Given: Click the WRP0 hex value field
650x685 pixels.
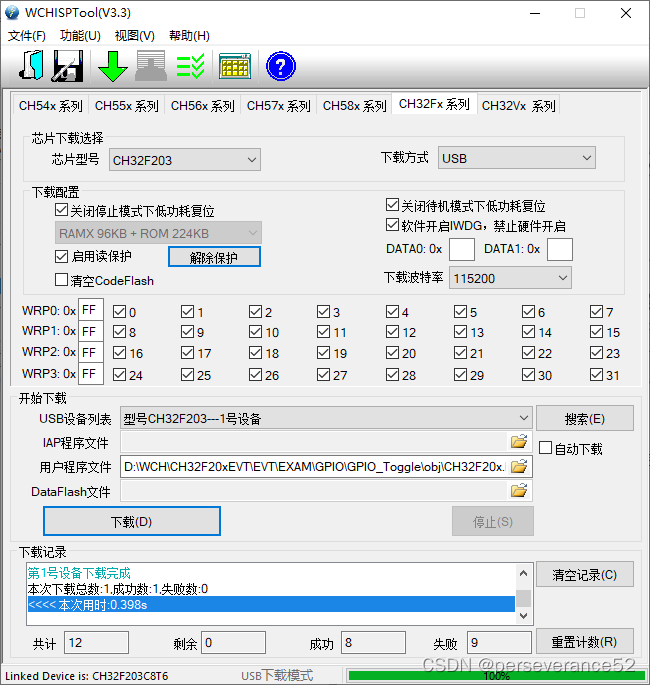Looking at the screenshot, I should (x=91, y=310).
